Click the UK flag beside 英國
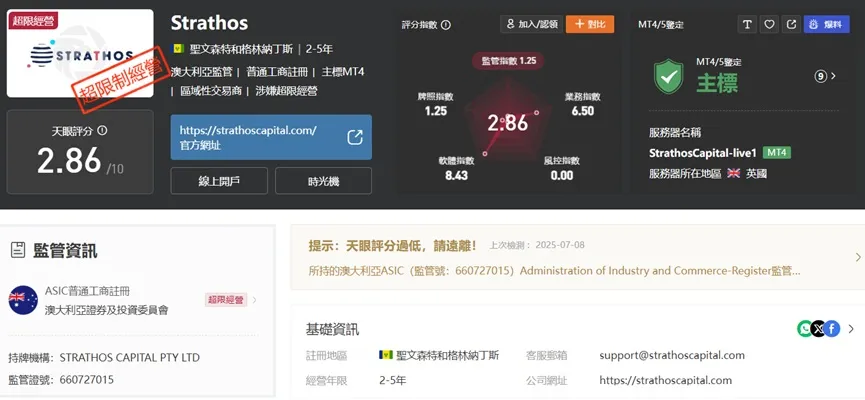The height and width of the screenshot is (400, 865). [x=733, y=174]
